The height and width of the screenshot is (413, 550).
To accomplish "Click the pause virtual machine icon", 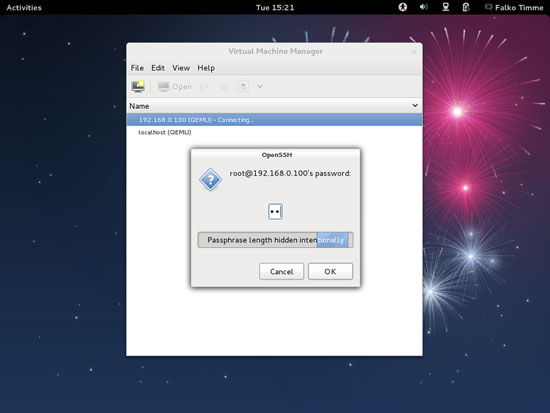I will pyautogui.click(x=223, y=86).
